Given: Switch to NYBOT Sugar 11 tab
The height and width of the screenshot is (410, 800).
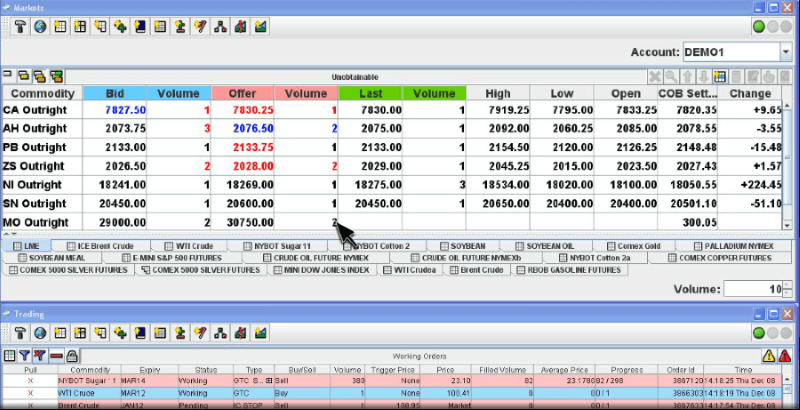Looking at the screenshot, I should pos(277,246).
